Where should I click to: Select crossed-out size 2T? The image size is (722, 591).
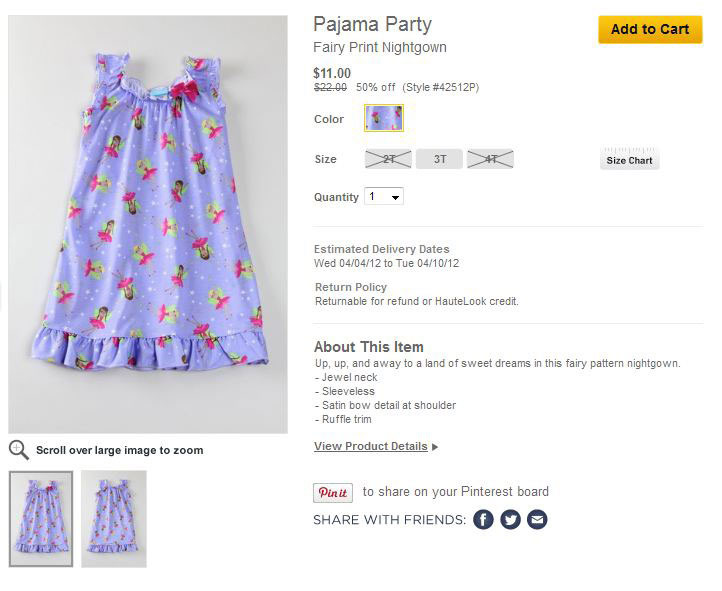pos(388,158)
